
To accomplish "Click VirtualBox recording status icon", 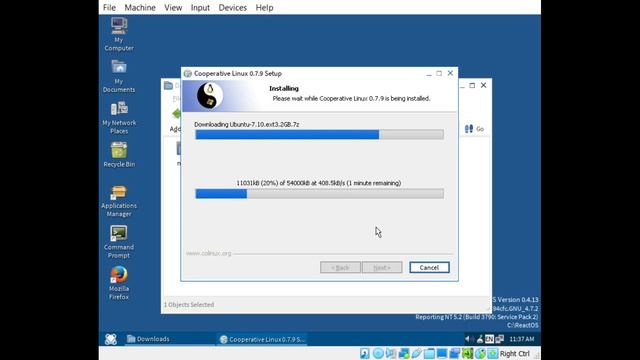I will pos(454,353).
